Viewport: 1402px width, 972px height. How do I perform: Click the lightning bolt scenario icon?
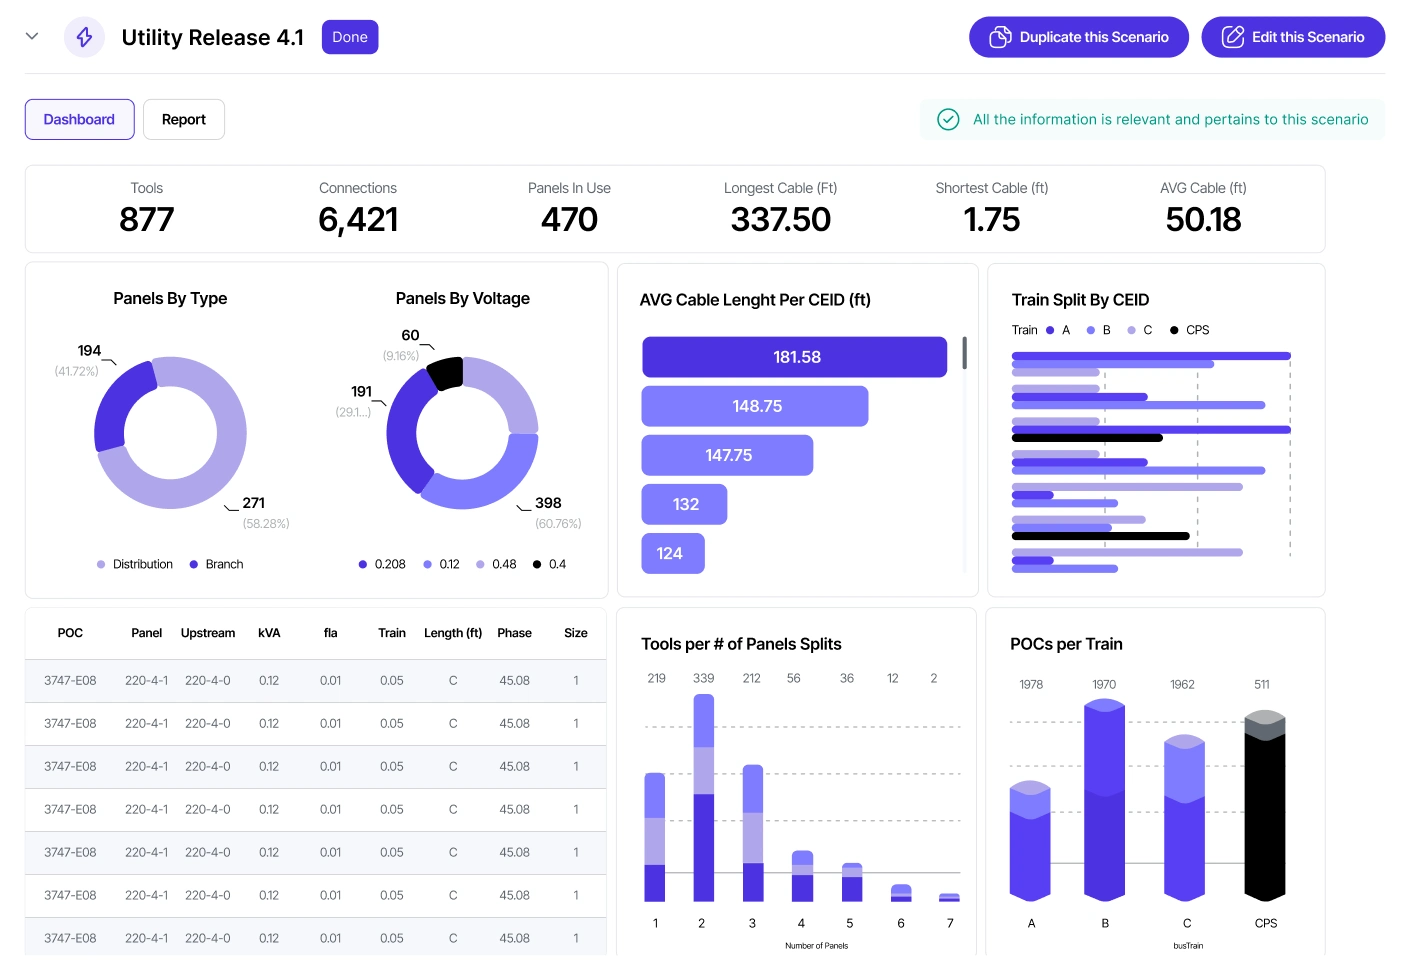[84, 37]
